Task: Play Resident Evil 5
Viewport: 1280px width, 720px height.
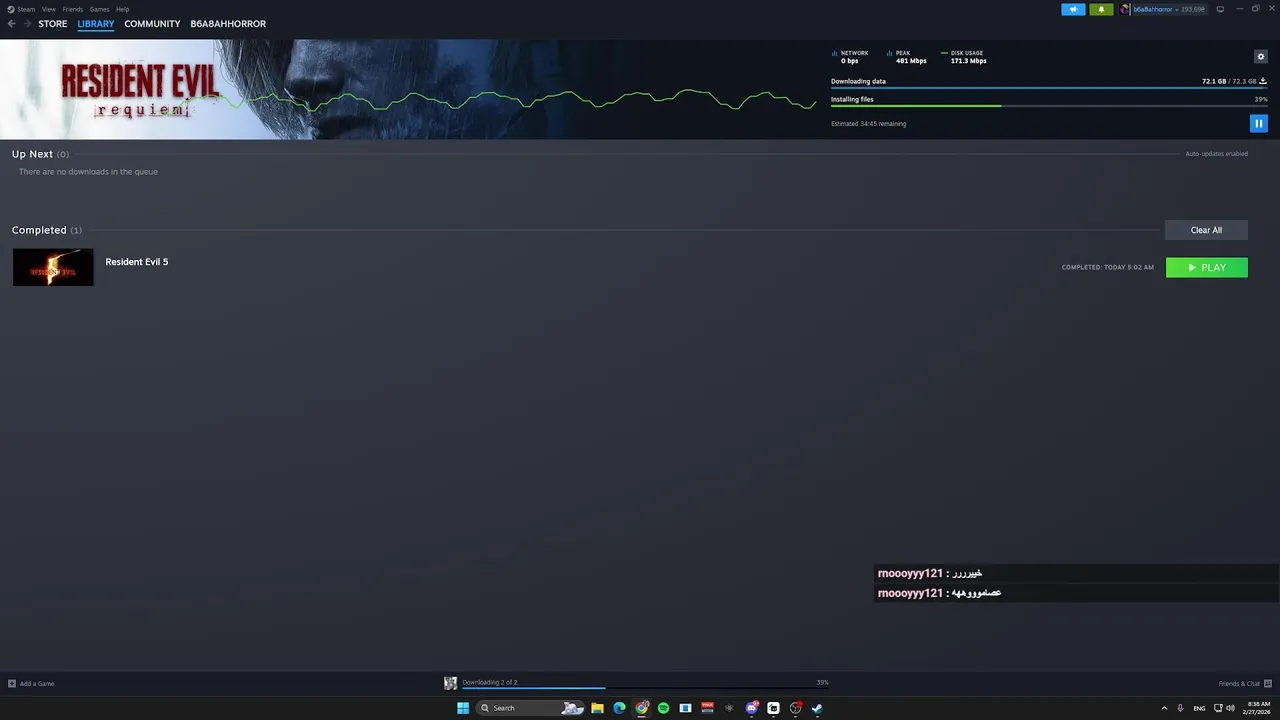Action: pos(1207,267)
